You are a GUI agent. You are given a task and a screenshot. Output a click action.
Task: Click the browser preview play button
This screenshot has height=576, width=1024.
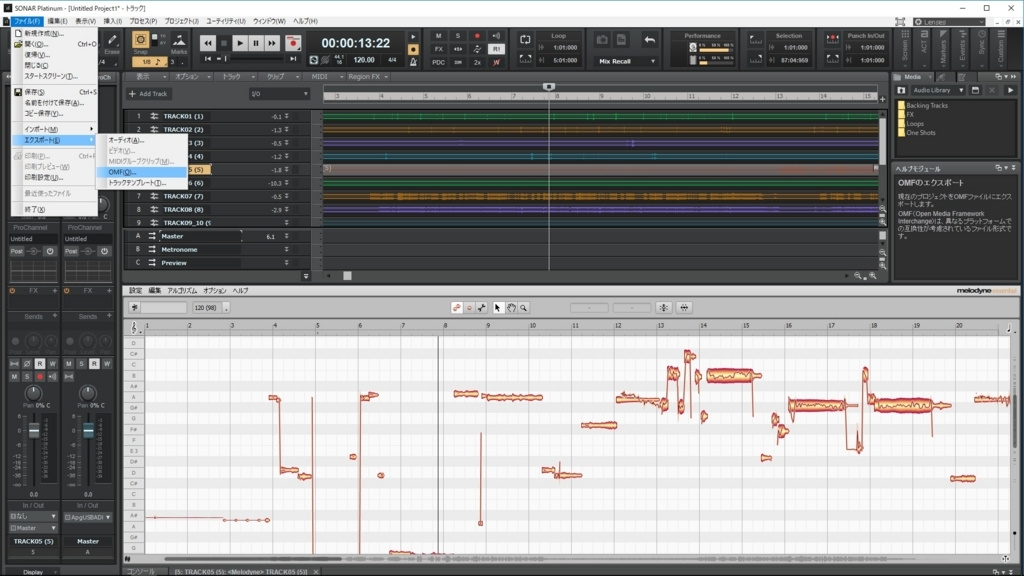click(1010, 90)
